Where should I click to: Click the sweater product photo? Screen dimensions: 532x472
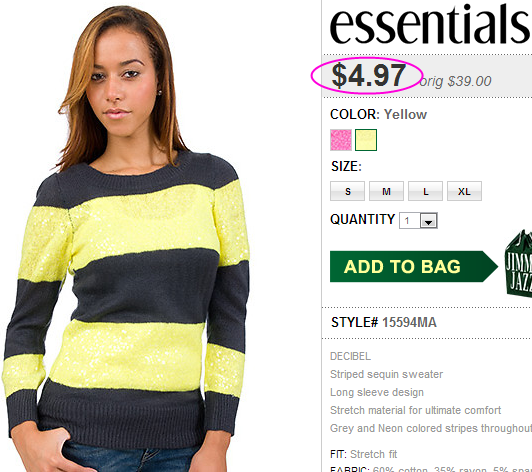click(x=129, y=238)
